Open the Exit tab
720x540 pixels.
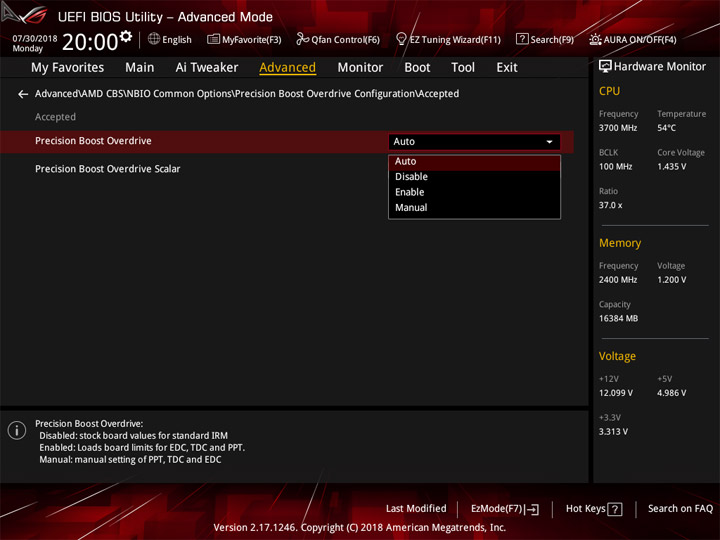[506, 68]
